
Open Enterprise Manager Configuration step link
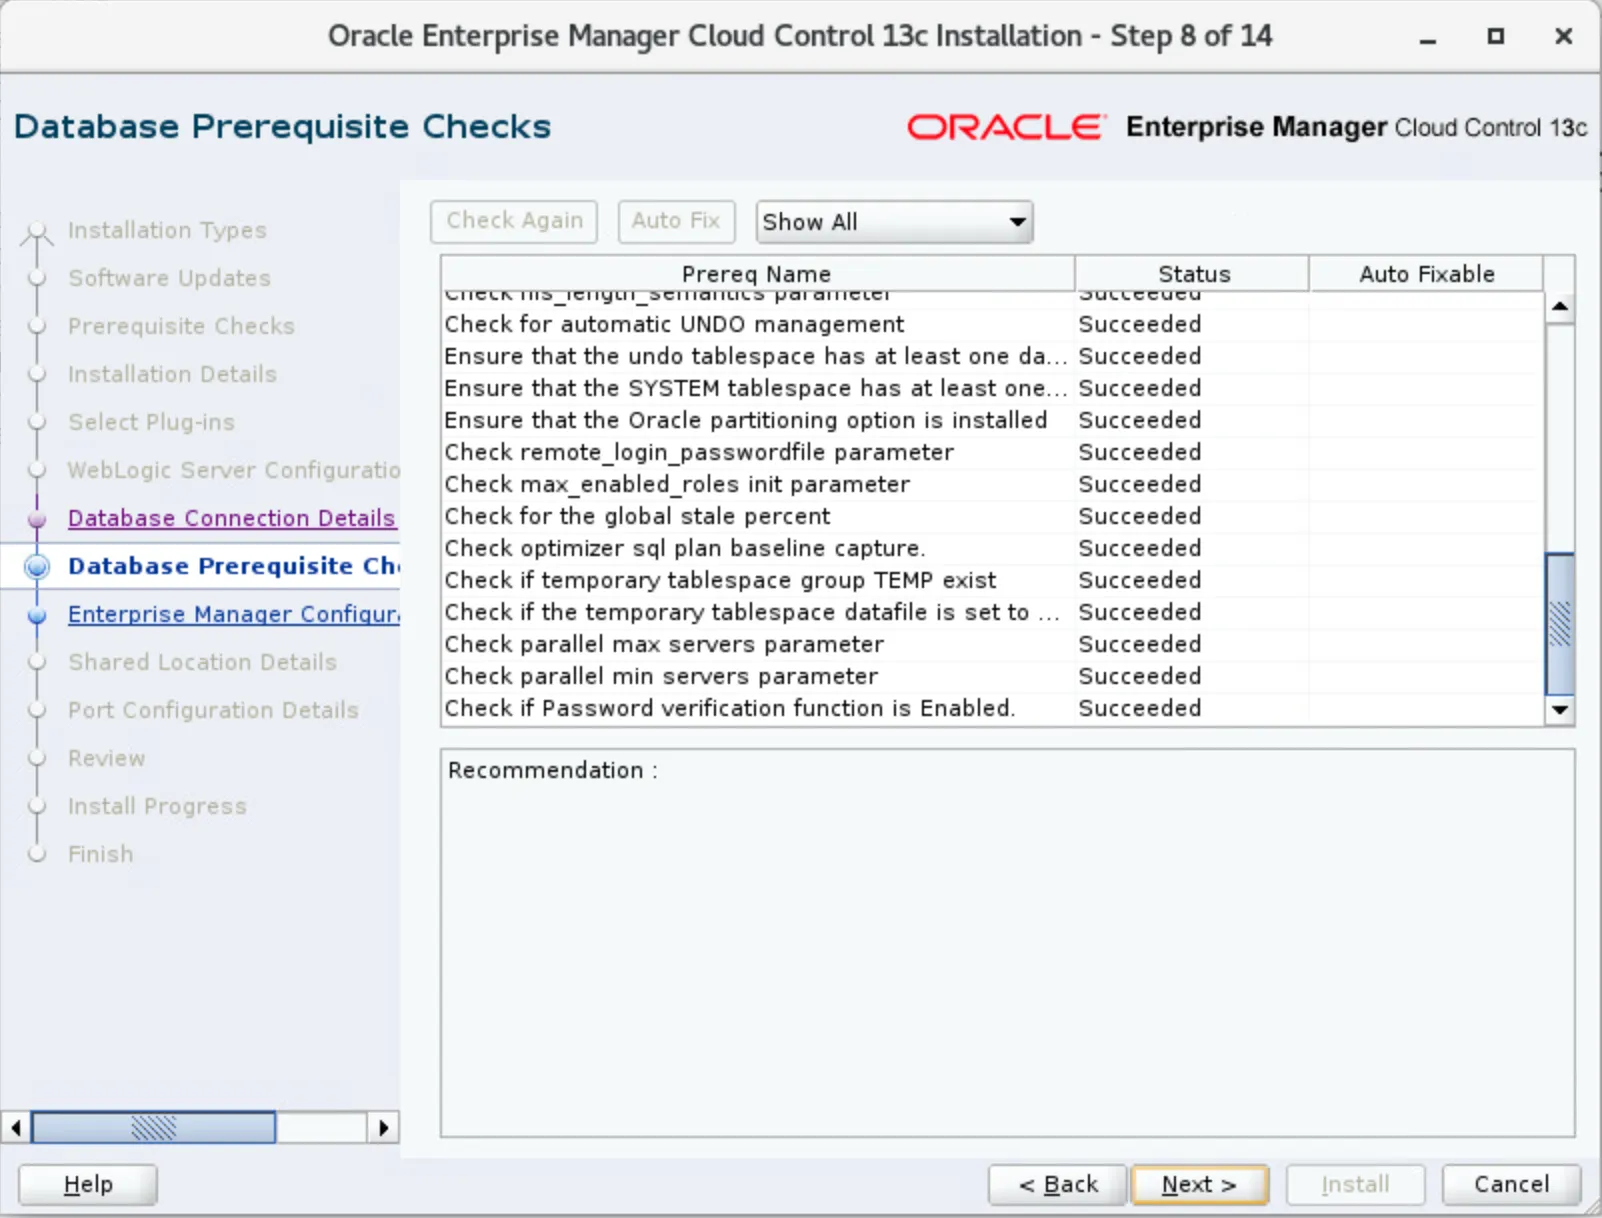coord(233,614)
